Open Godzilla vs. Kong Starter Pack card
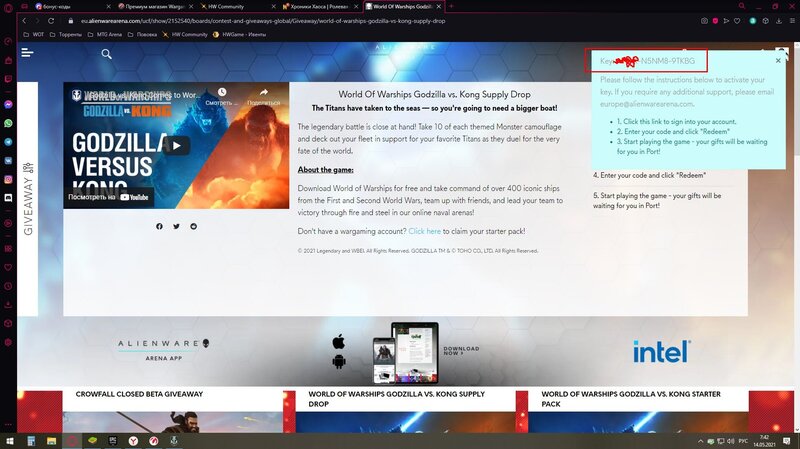 (x=638, y=411)
